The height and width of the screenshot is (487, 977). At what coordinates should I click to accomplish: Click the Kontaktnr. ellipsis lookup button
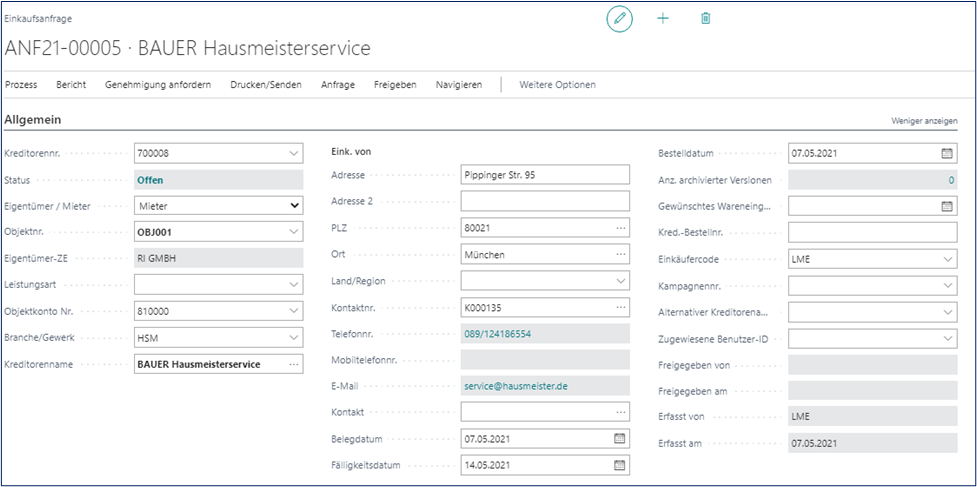coord(620,306)
